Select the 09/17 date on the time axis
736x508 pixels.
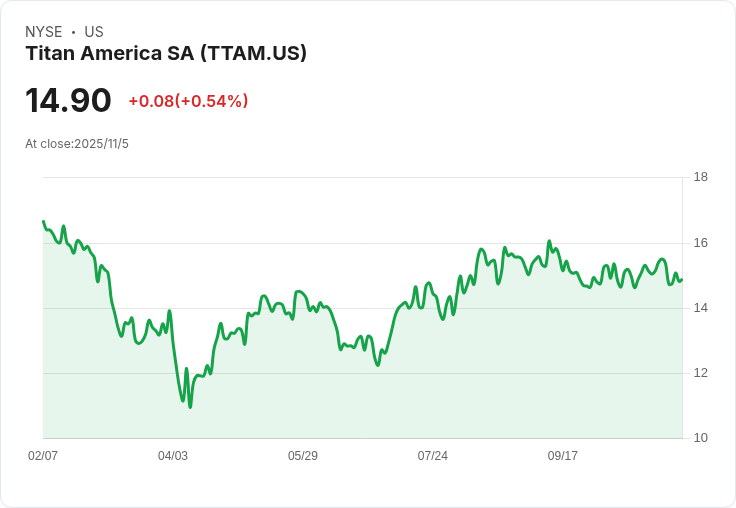pyautogui.click(x=563, y=456)
